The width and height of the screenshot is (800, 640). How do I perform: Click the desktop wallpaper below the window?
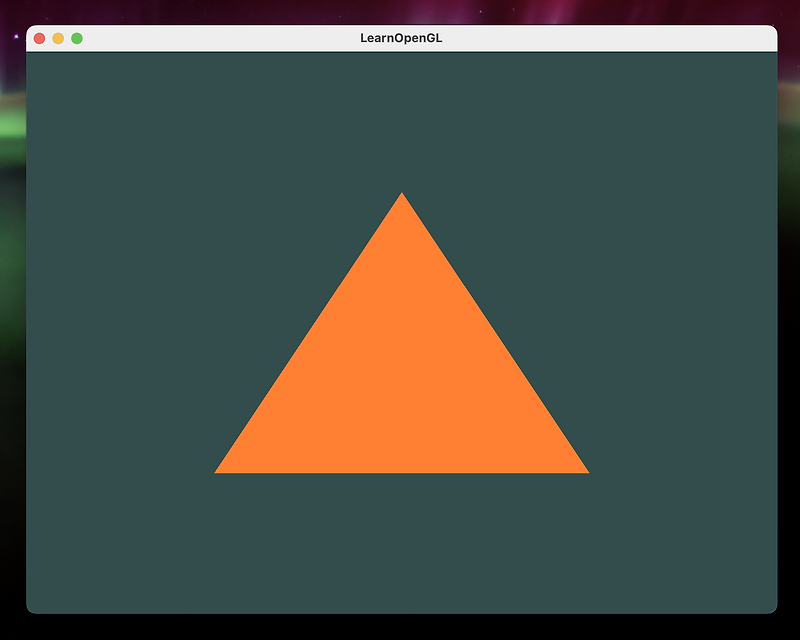(x=400, y=632)
